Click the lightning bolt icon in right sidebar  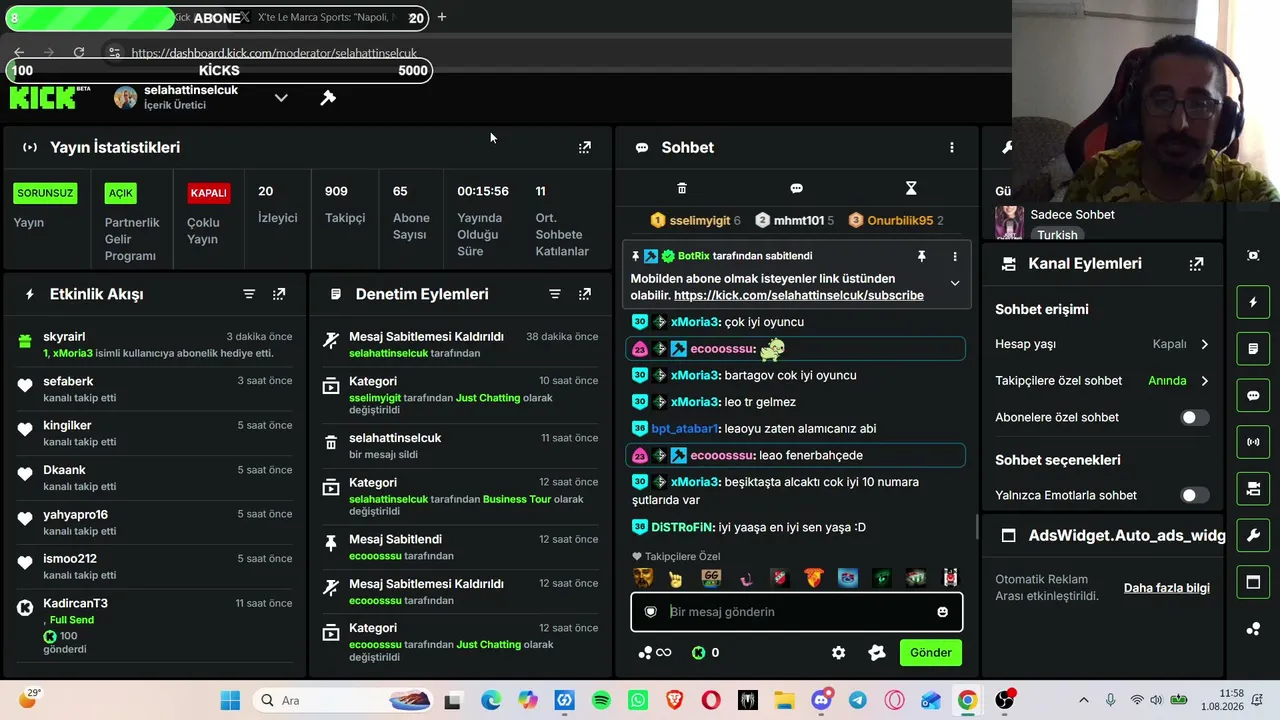tap(1253, 302)
